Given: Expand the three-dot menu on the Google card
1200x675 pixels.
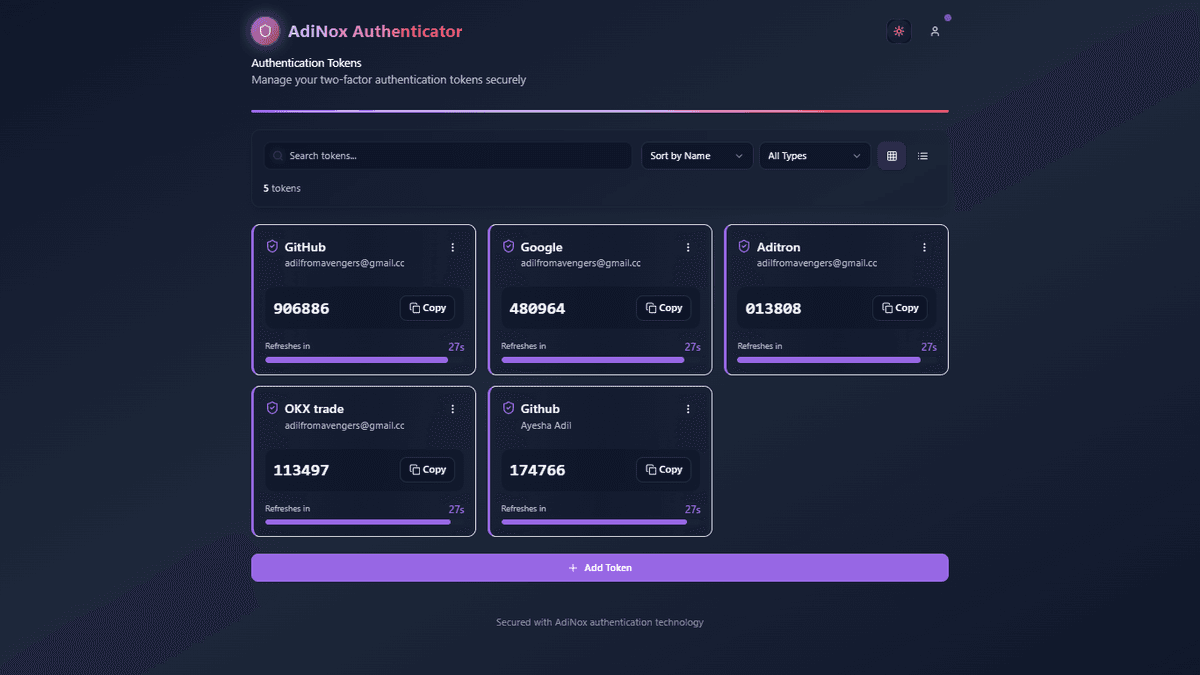Looking at the screenshot, I should [x=688, y=247].
